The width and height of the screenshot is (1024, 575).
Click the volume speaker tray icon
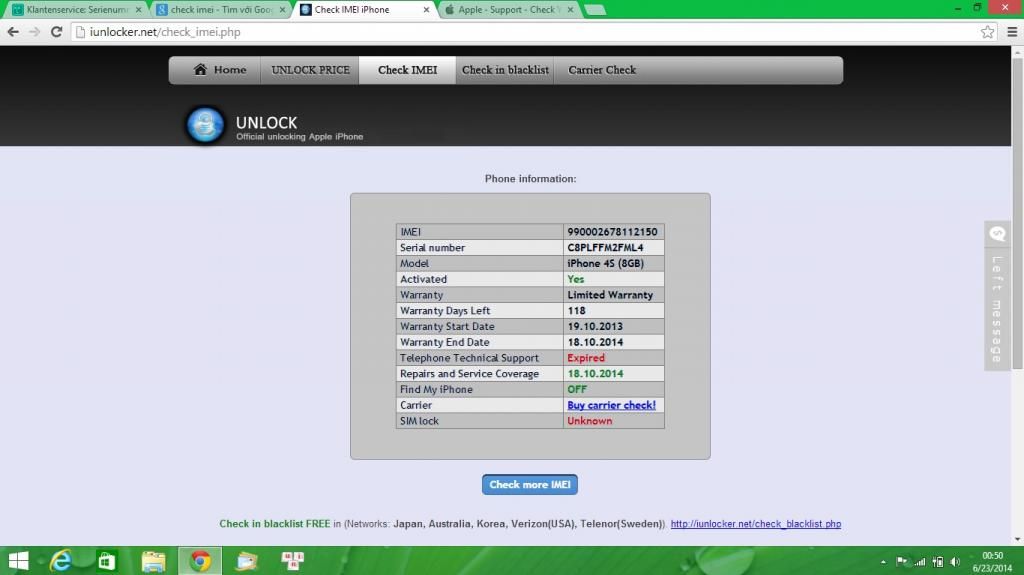(956, 562)
